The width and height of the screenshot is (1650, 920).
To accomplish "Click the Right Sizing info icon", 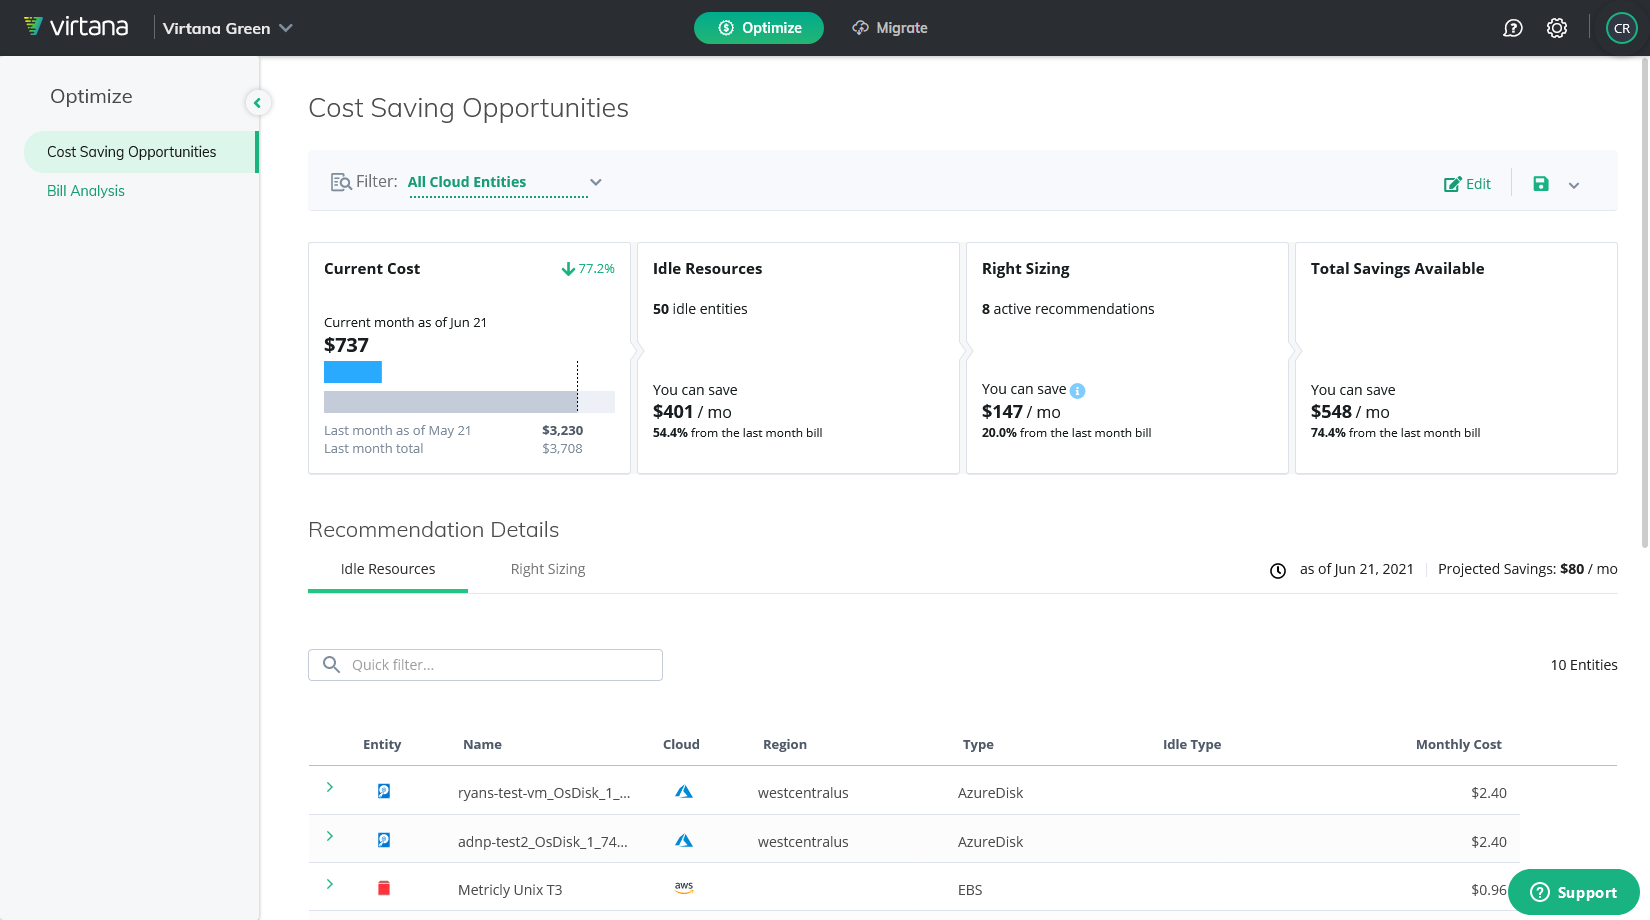I will tap(1077, 391).
